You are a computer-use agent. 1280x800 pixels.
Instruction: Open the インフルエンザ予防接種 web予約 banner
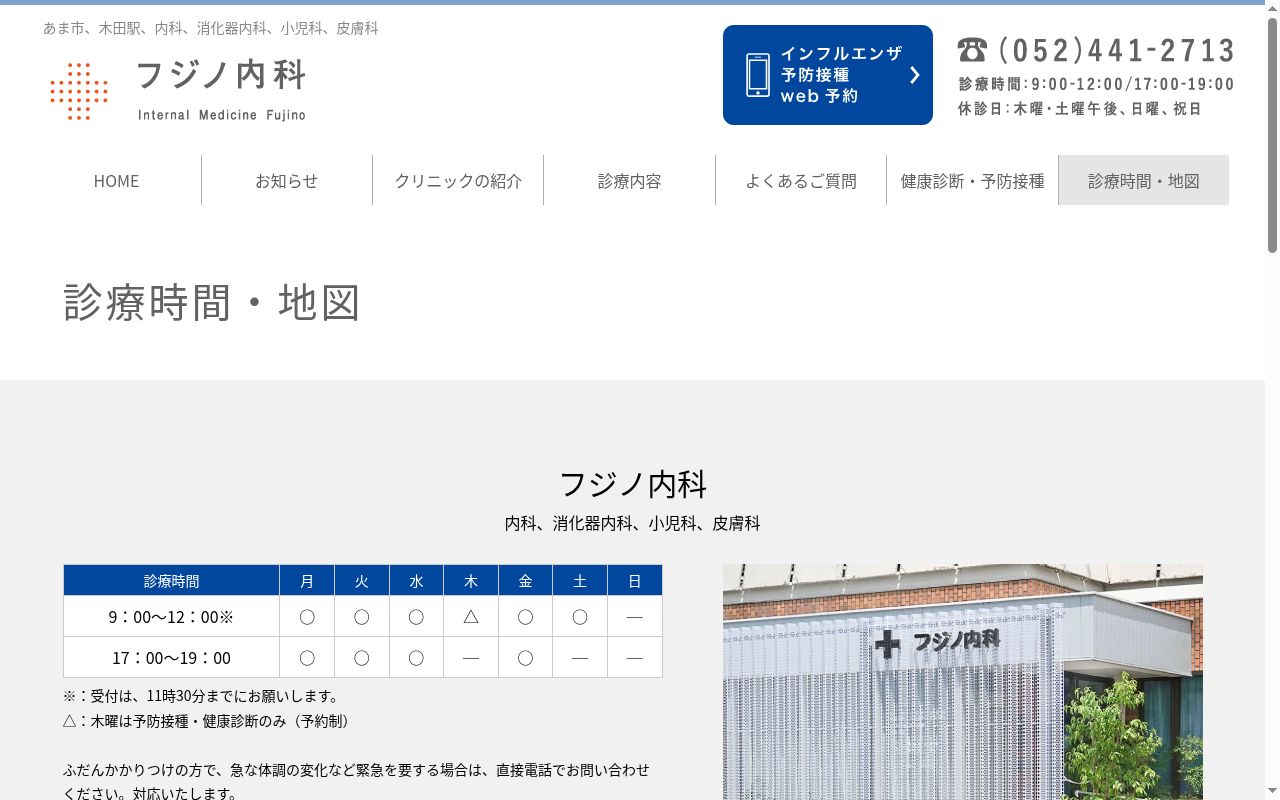[x=828, y=75]
